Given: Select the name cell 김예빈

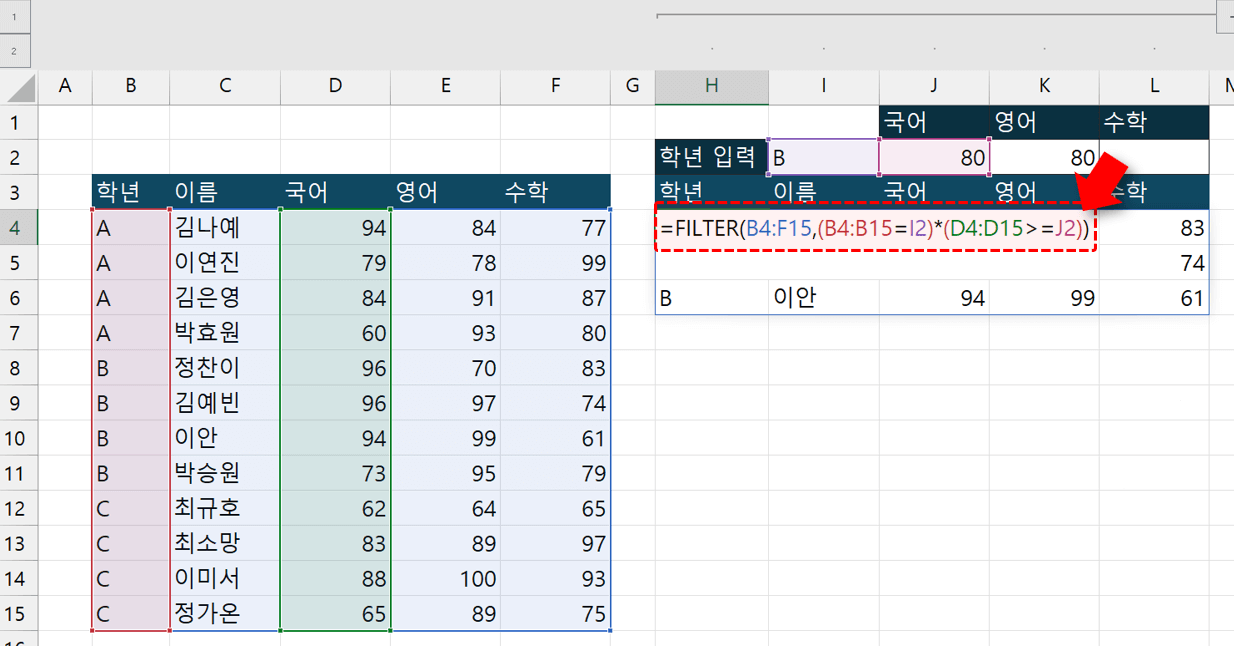Looking at the screenshot, I should point(225,403).
